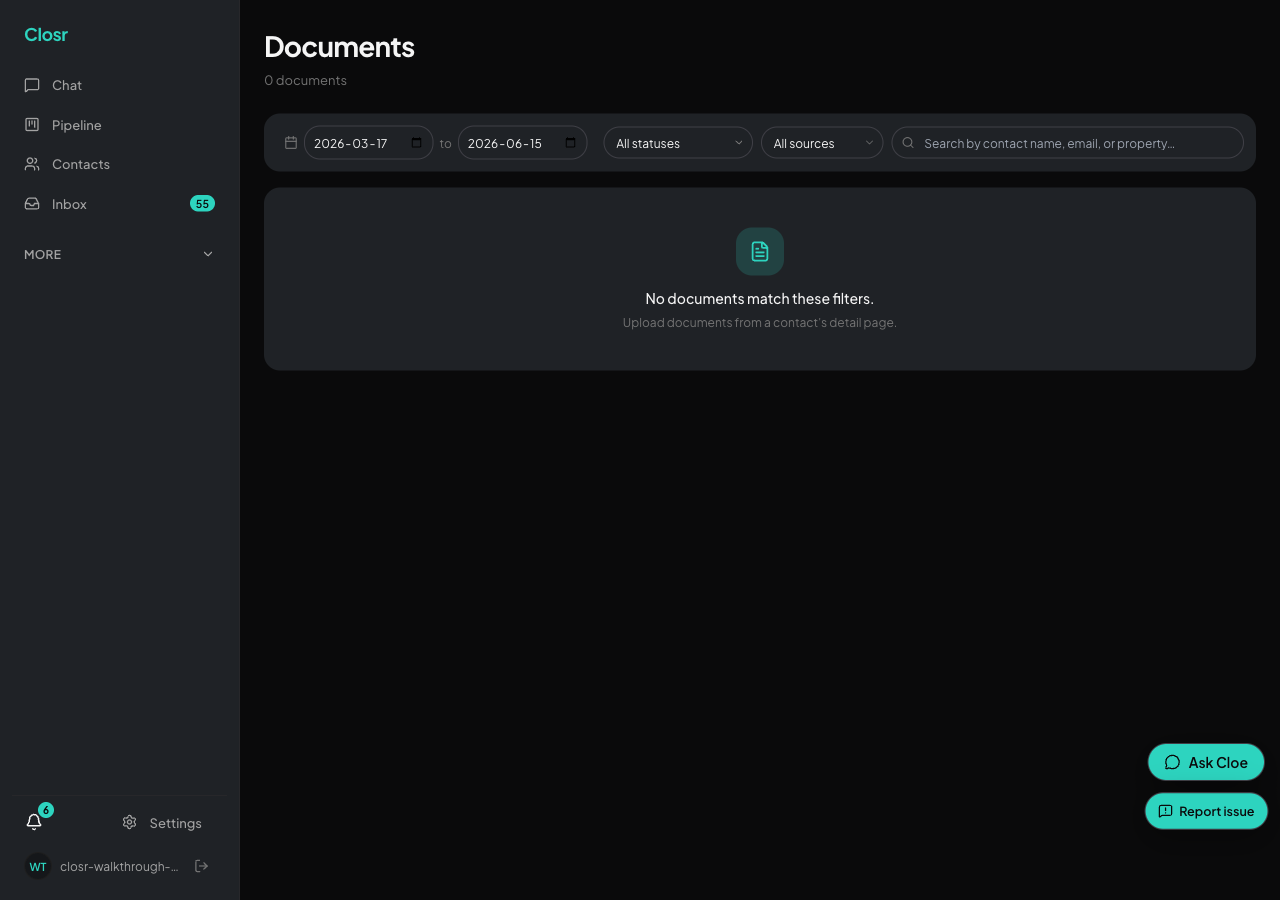Open Chat from the sidebar
Screen dimensions: 1280x900
[119, 85]
